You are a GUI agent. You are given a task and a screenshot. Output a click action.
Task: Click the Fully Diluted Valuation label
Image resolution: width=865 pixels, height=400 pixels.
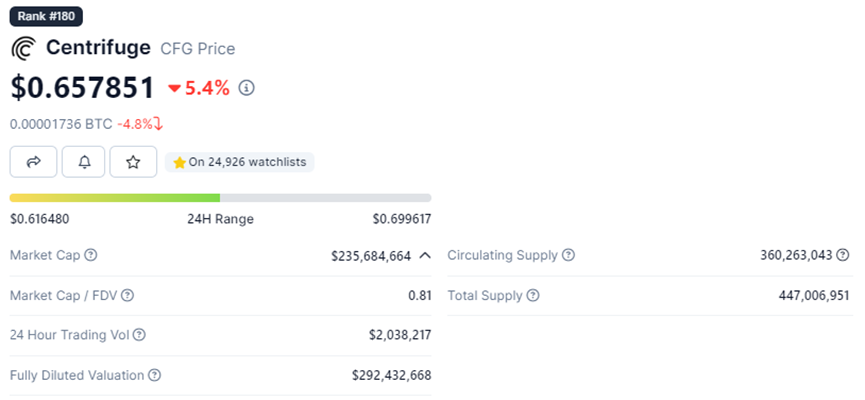(x=77, y=376)
